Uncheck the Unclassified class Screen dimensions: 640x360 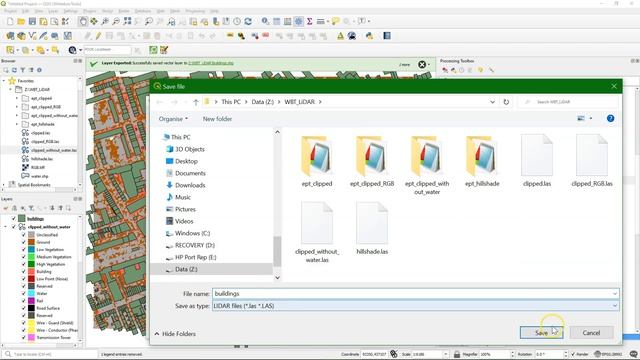(24, 235)
